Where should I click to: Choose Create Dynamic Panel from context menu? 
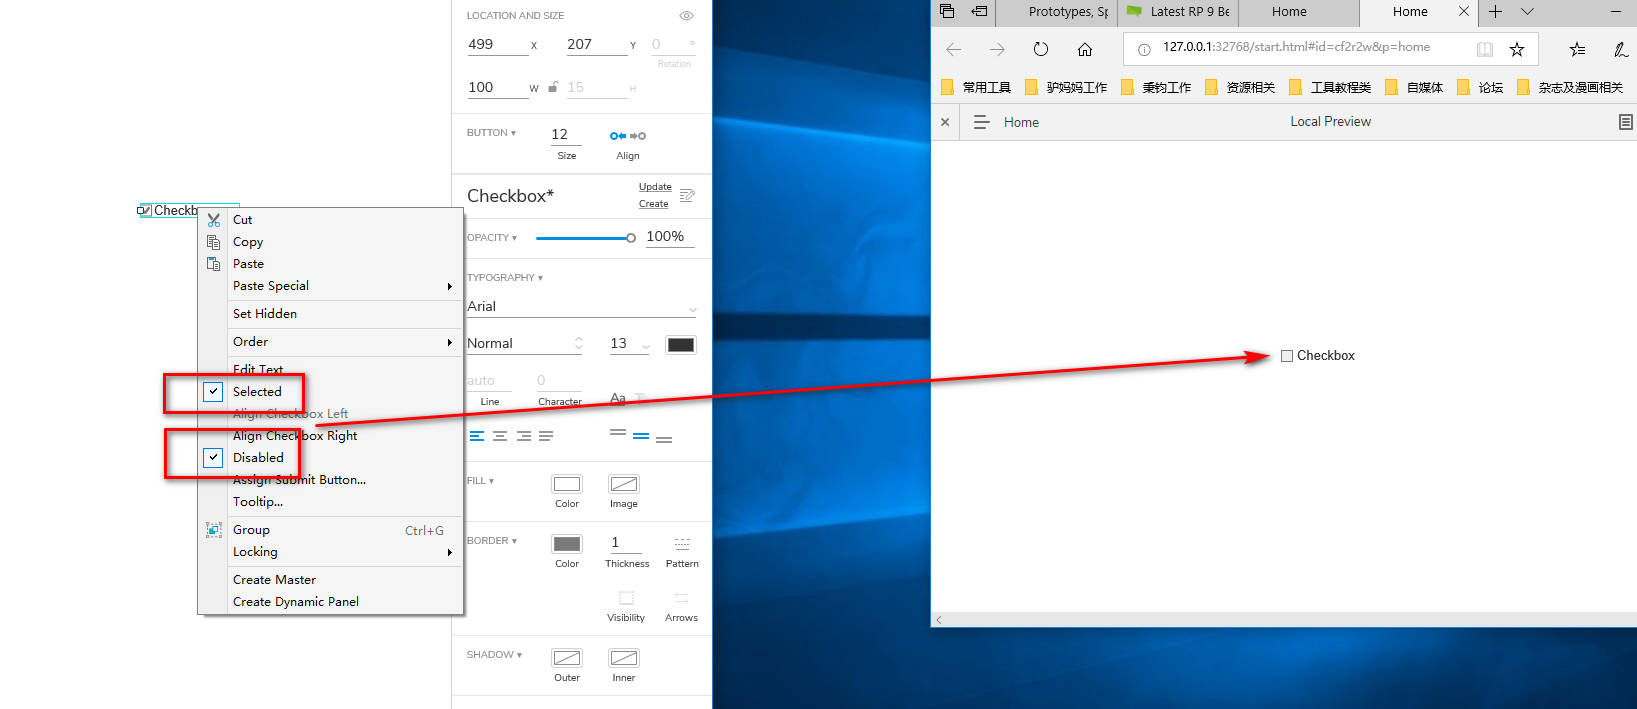coord(296,602)
